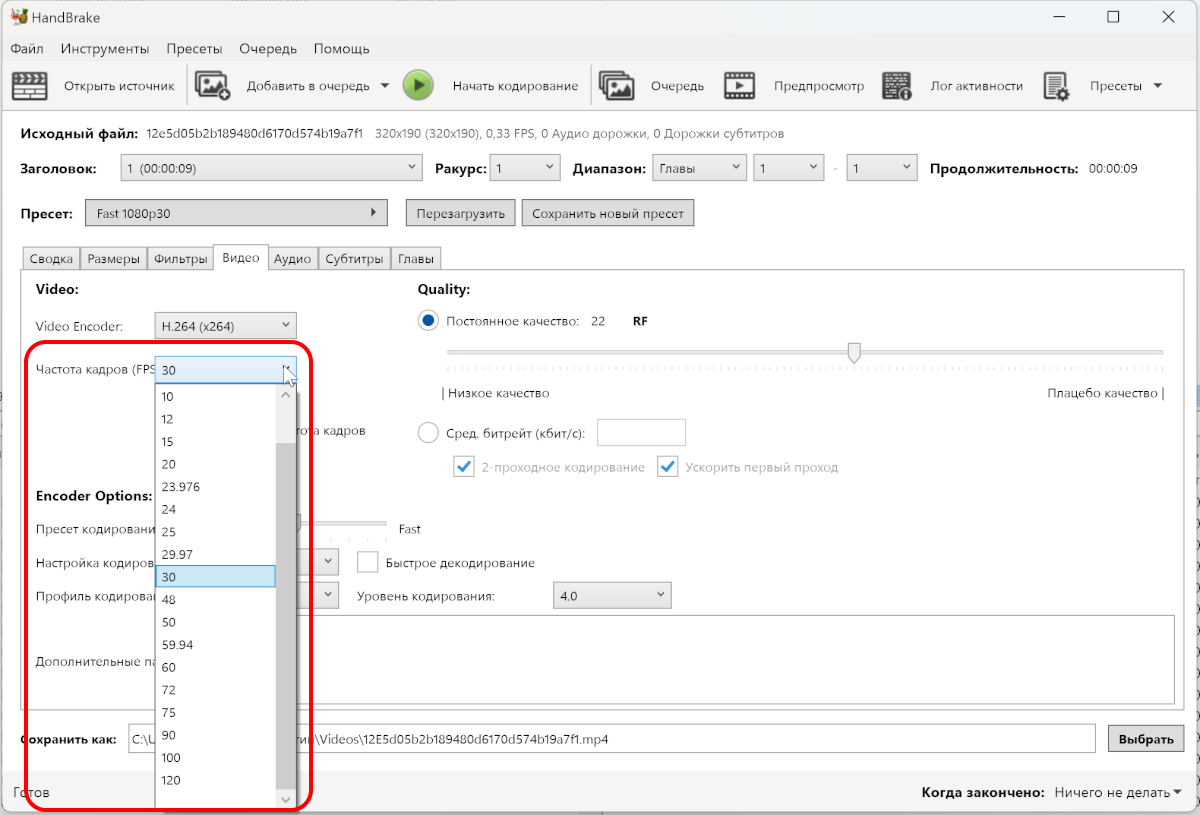Screen dimensions: 1200x815
Task: Open the ending chapter dropdown
Action: [881, 168]
